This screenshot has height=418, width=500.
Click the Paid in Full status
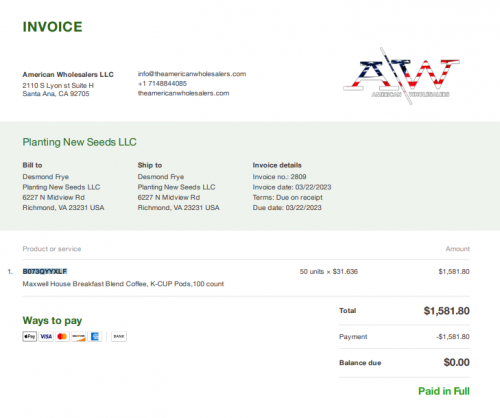444,391
